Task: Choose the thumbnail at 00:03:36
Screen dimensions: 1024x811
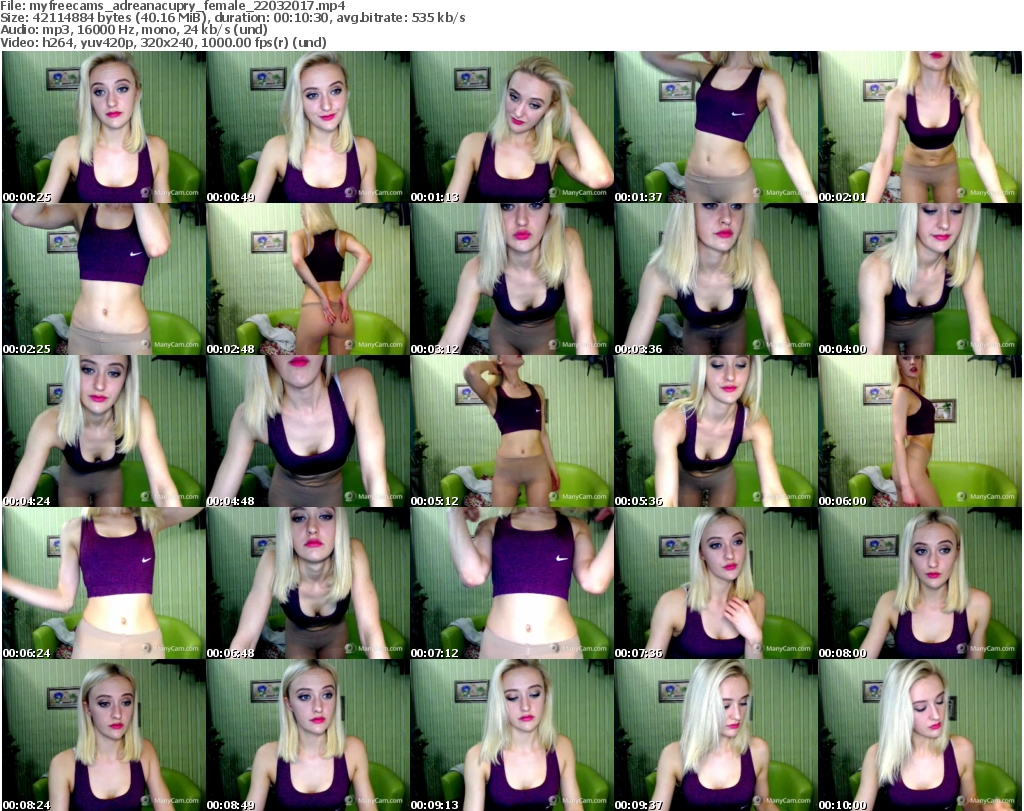Action: pyautogui.click(x=716, y=279)
